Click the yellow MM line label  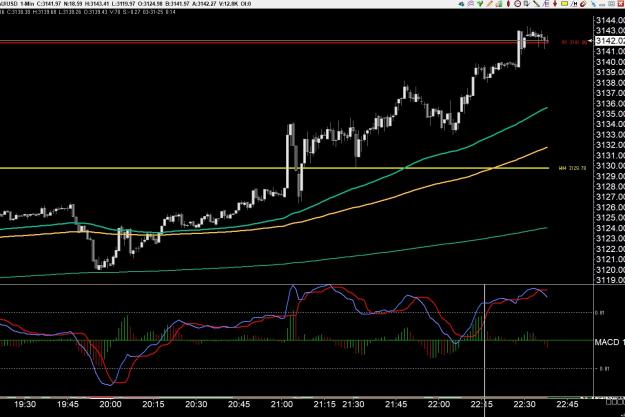click(x=572, y=168)
